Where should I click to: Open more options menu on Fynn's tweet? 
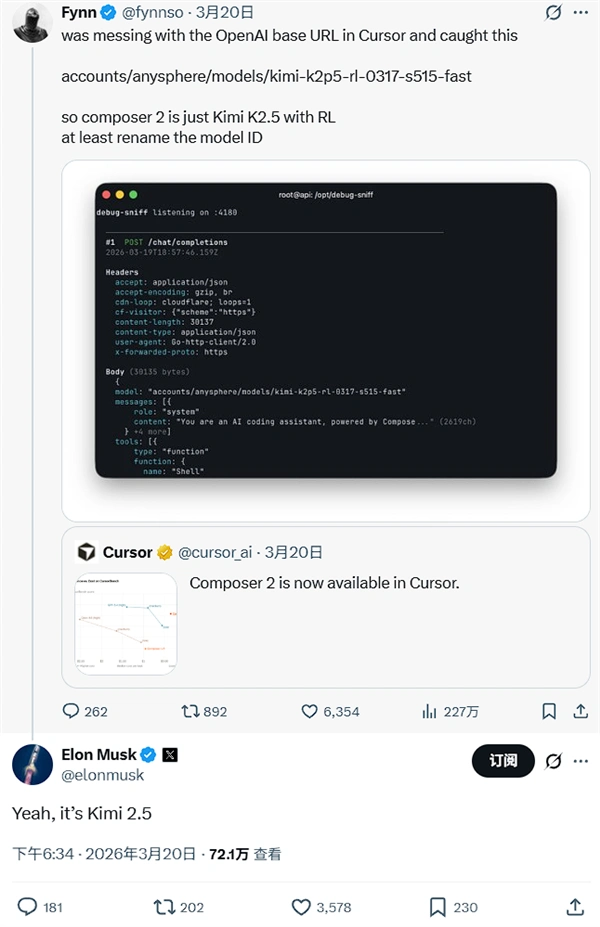(580, 12)
